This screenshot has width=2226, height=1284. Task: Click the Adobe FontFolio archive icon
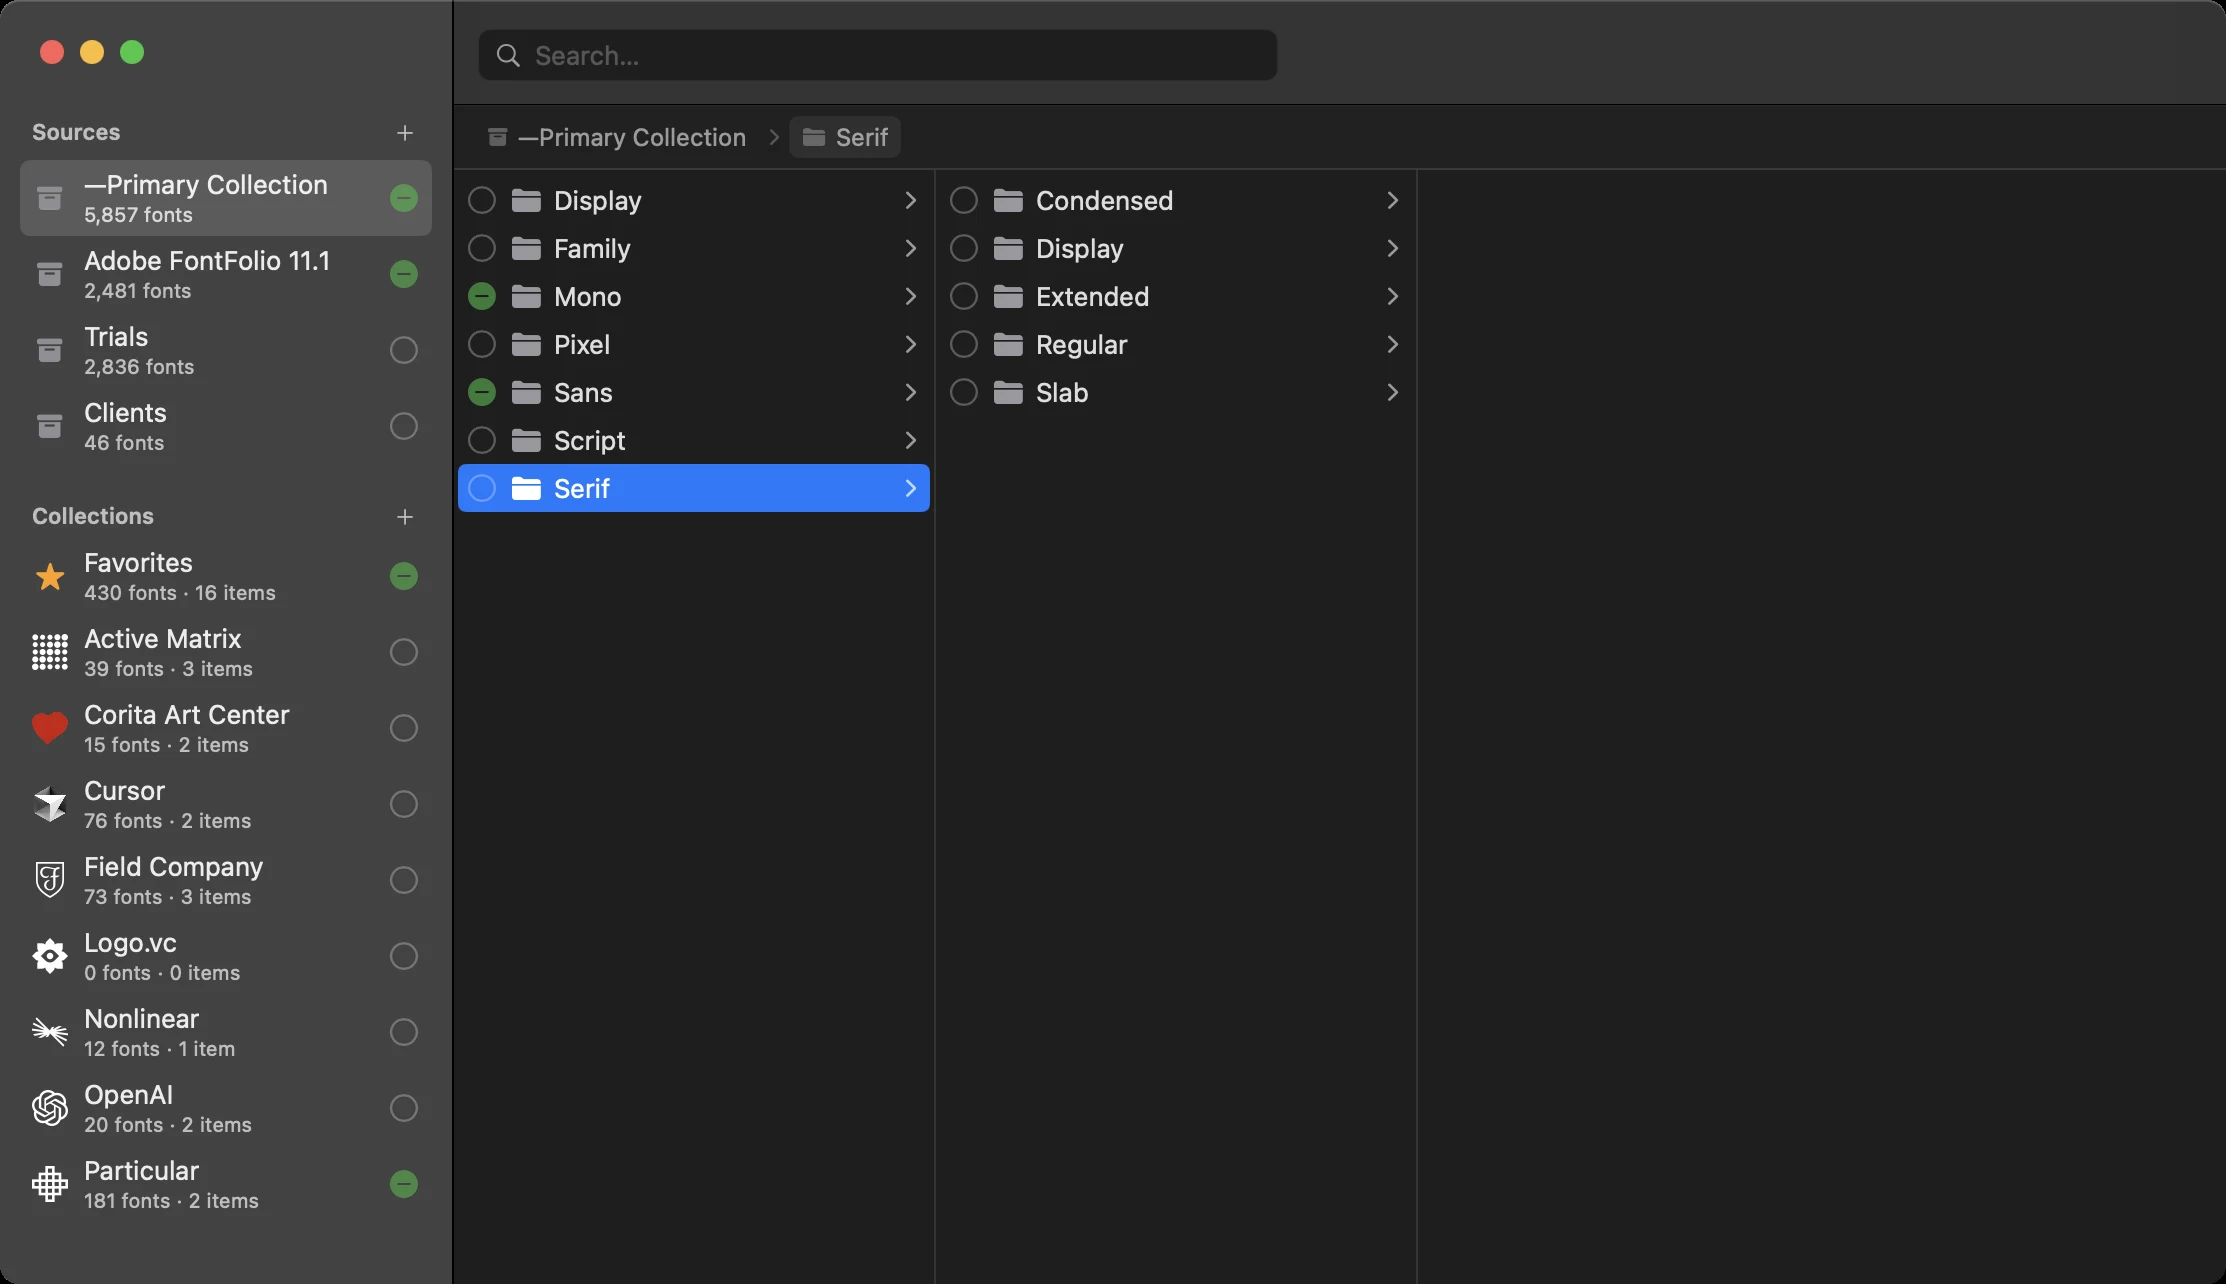tap(49, 274)
